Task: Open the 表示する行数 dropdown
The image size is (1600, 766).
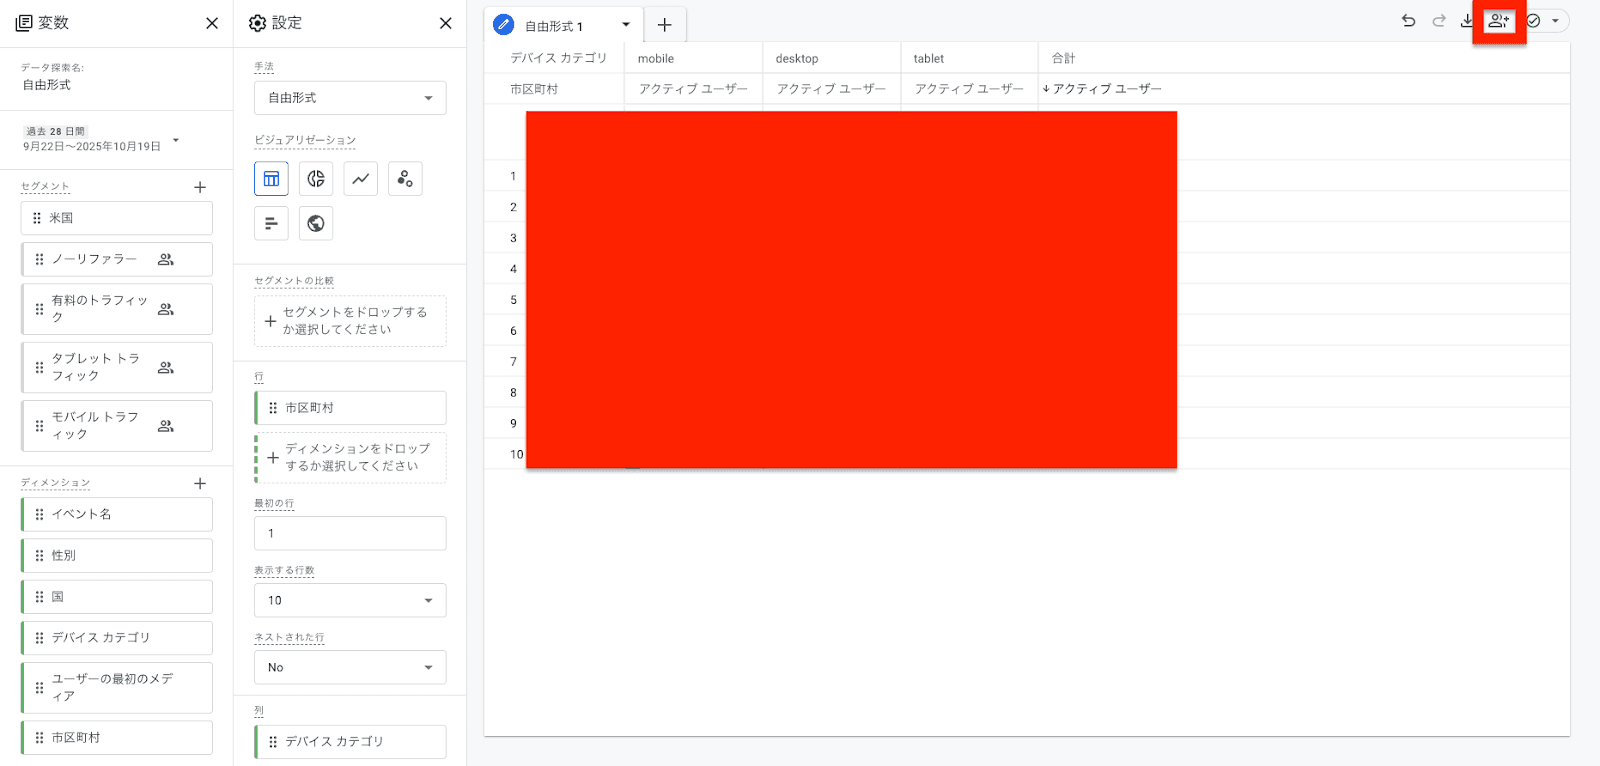Action: coord(350,600)
